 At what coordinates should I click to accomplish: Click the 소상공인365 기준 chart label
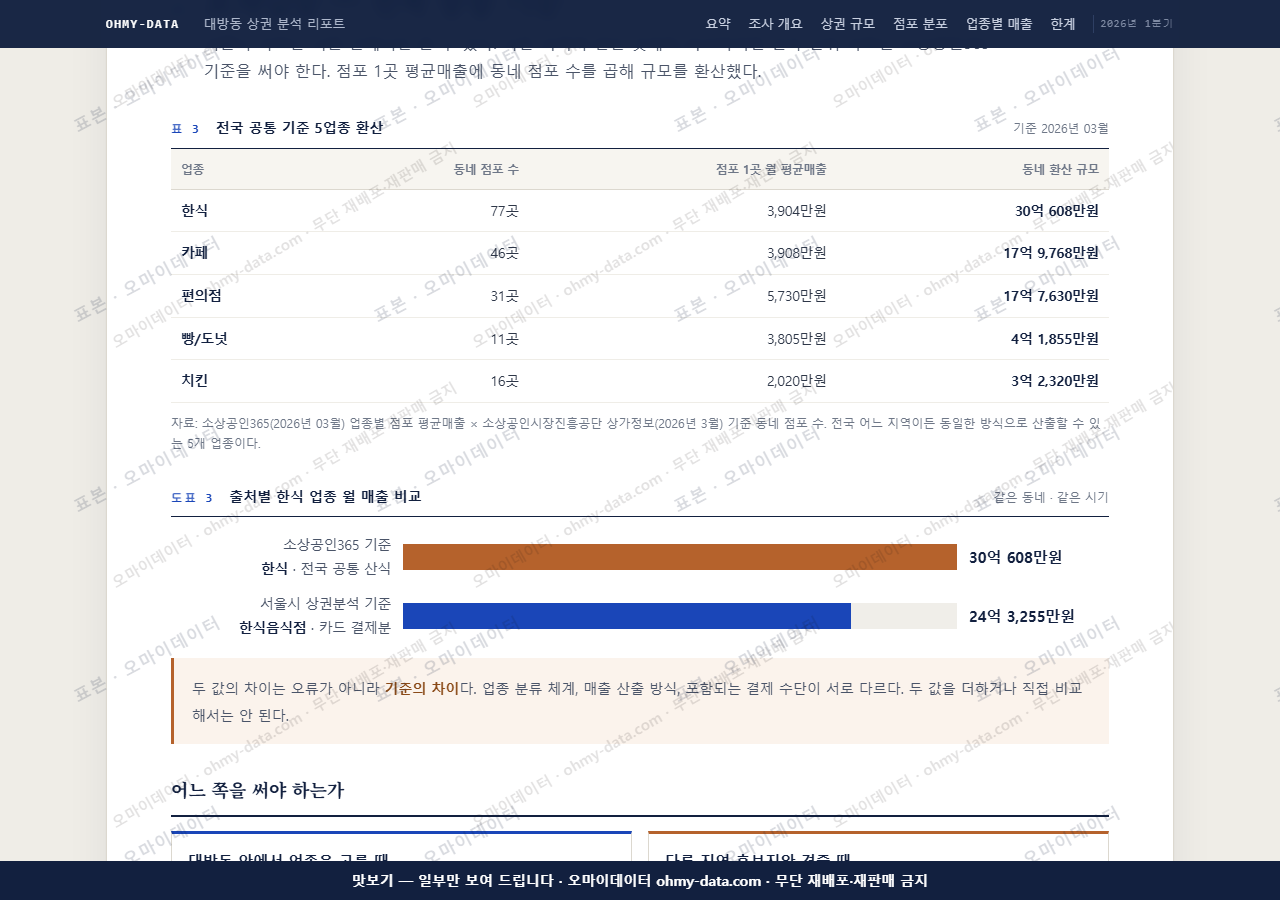(337, 545)
